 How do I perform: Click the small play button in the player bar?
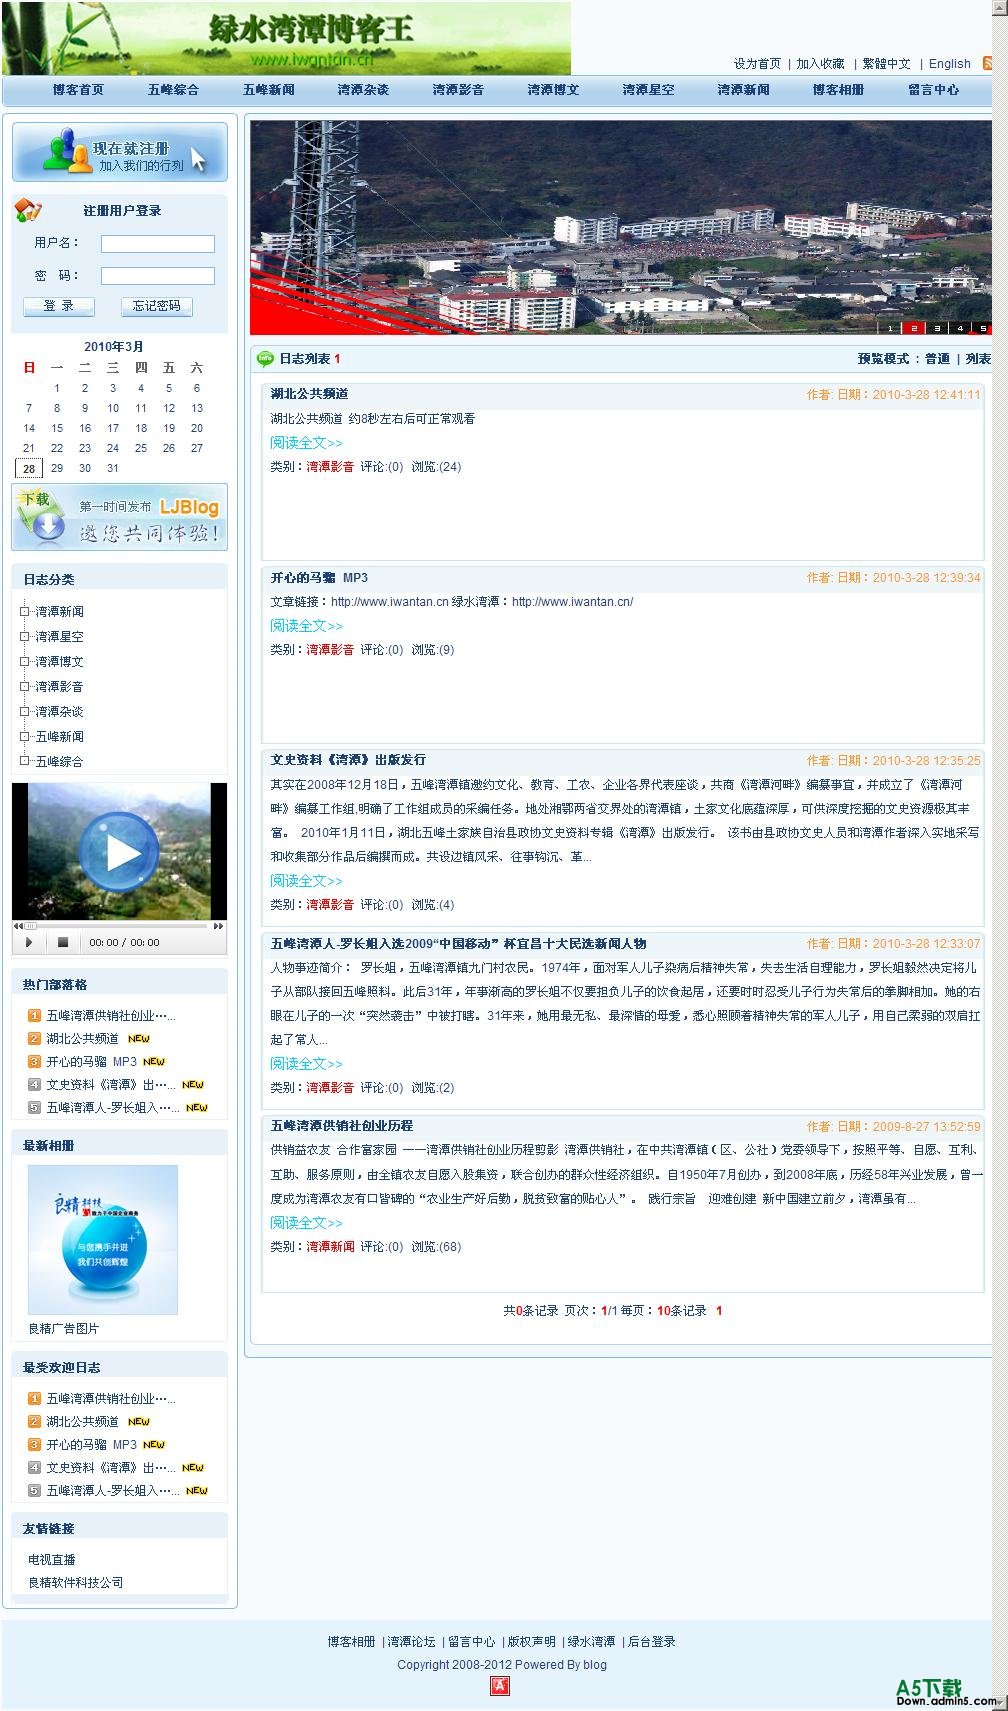[29, 942]
